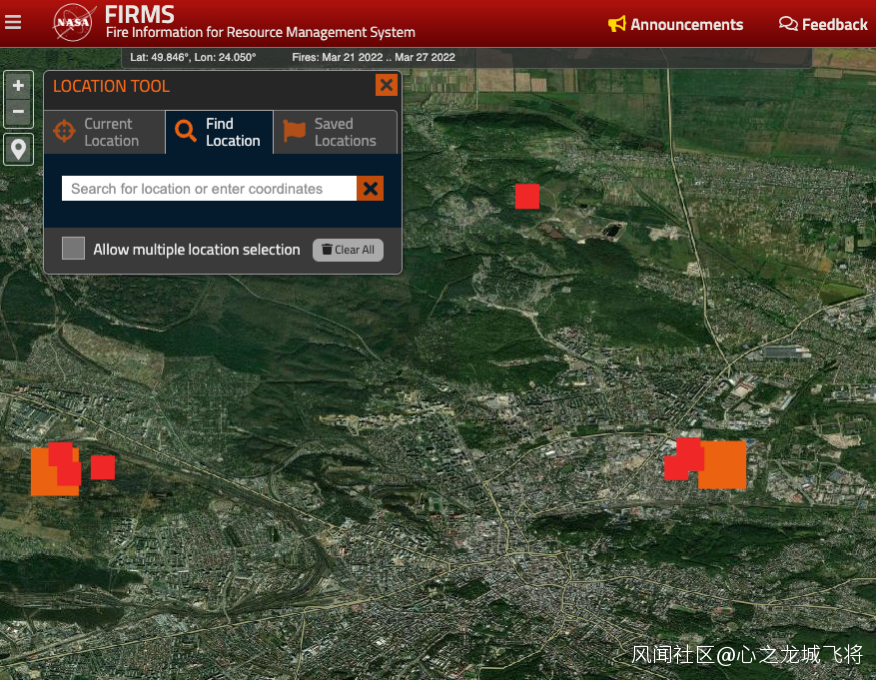This screenshot has height=680, width=876.
Task: Close the Location Tool panel
Action: 386,85
